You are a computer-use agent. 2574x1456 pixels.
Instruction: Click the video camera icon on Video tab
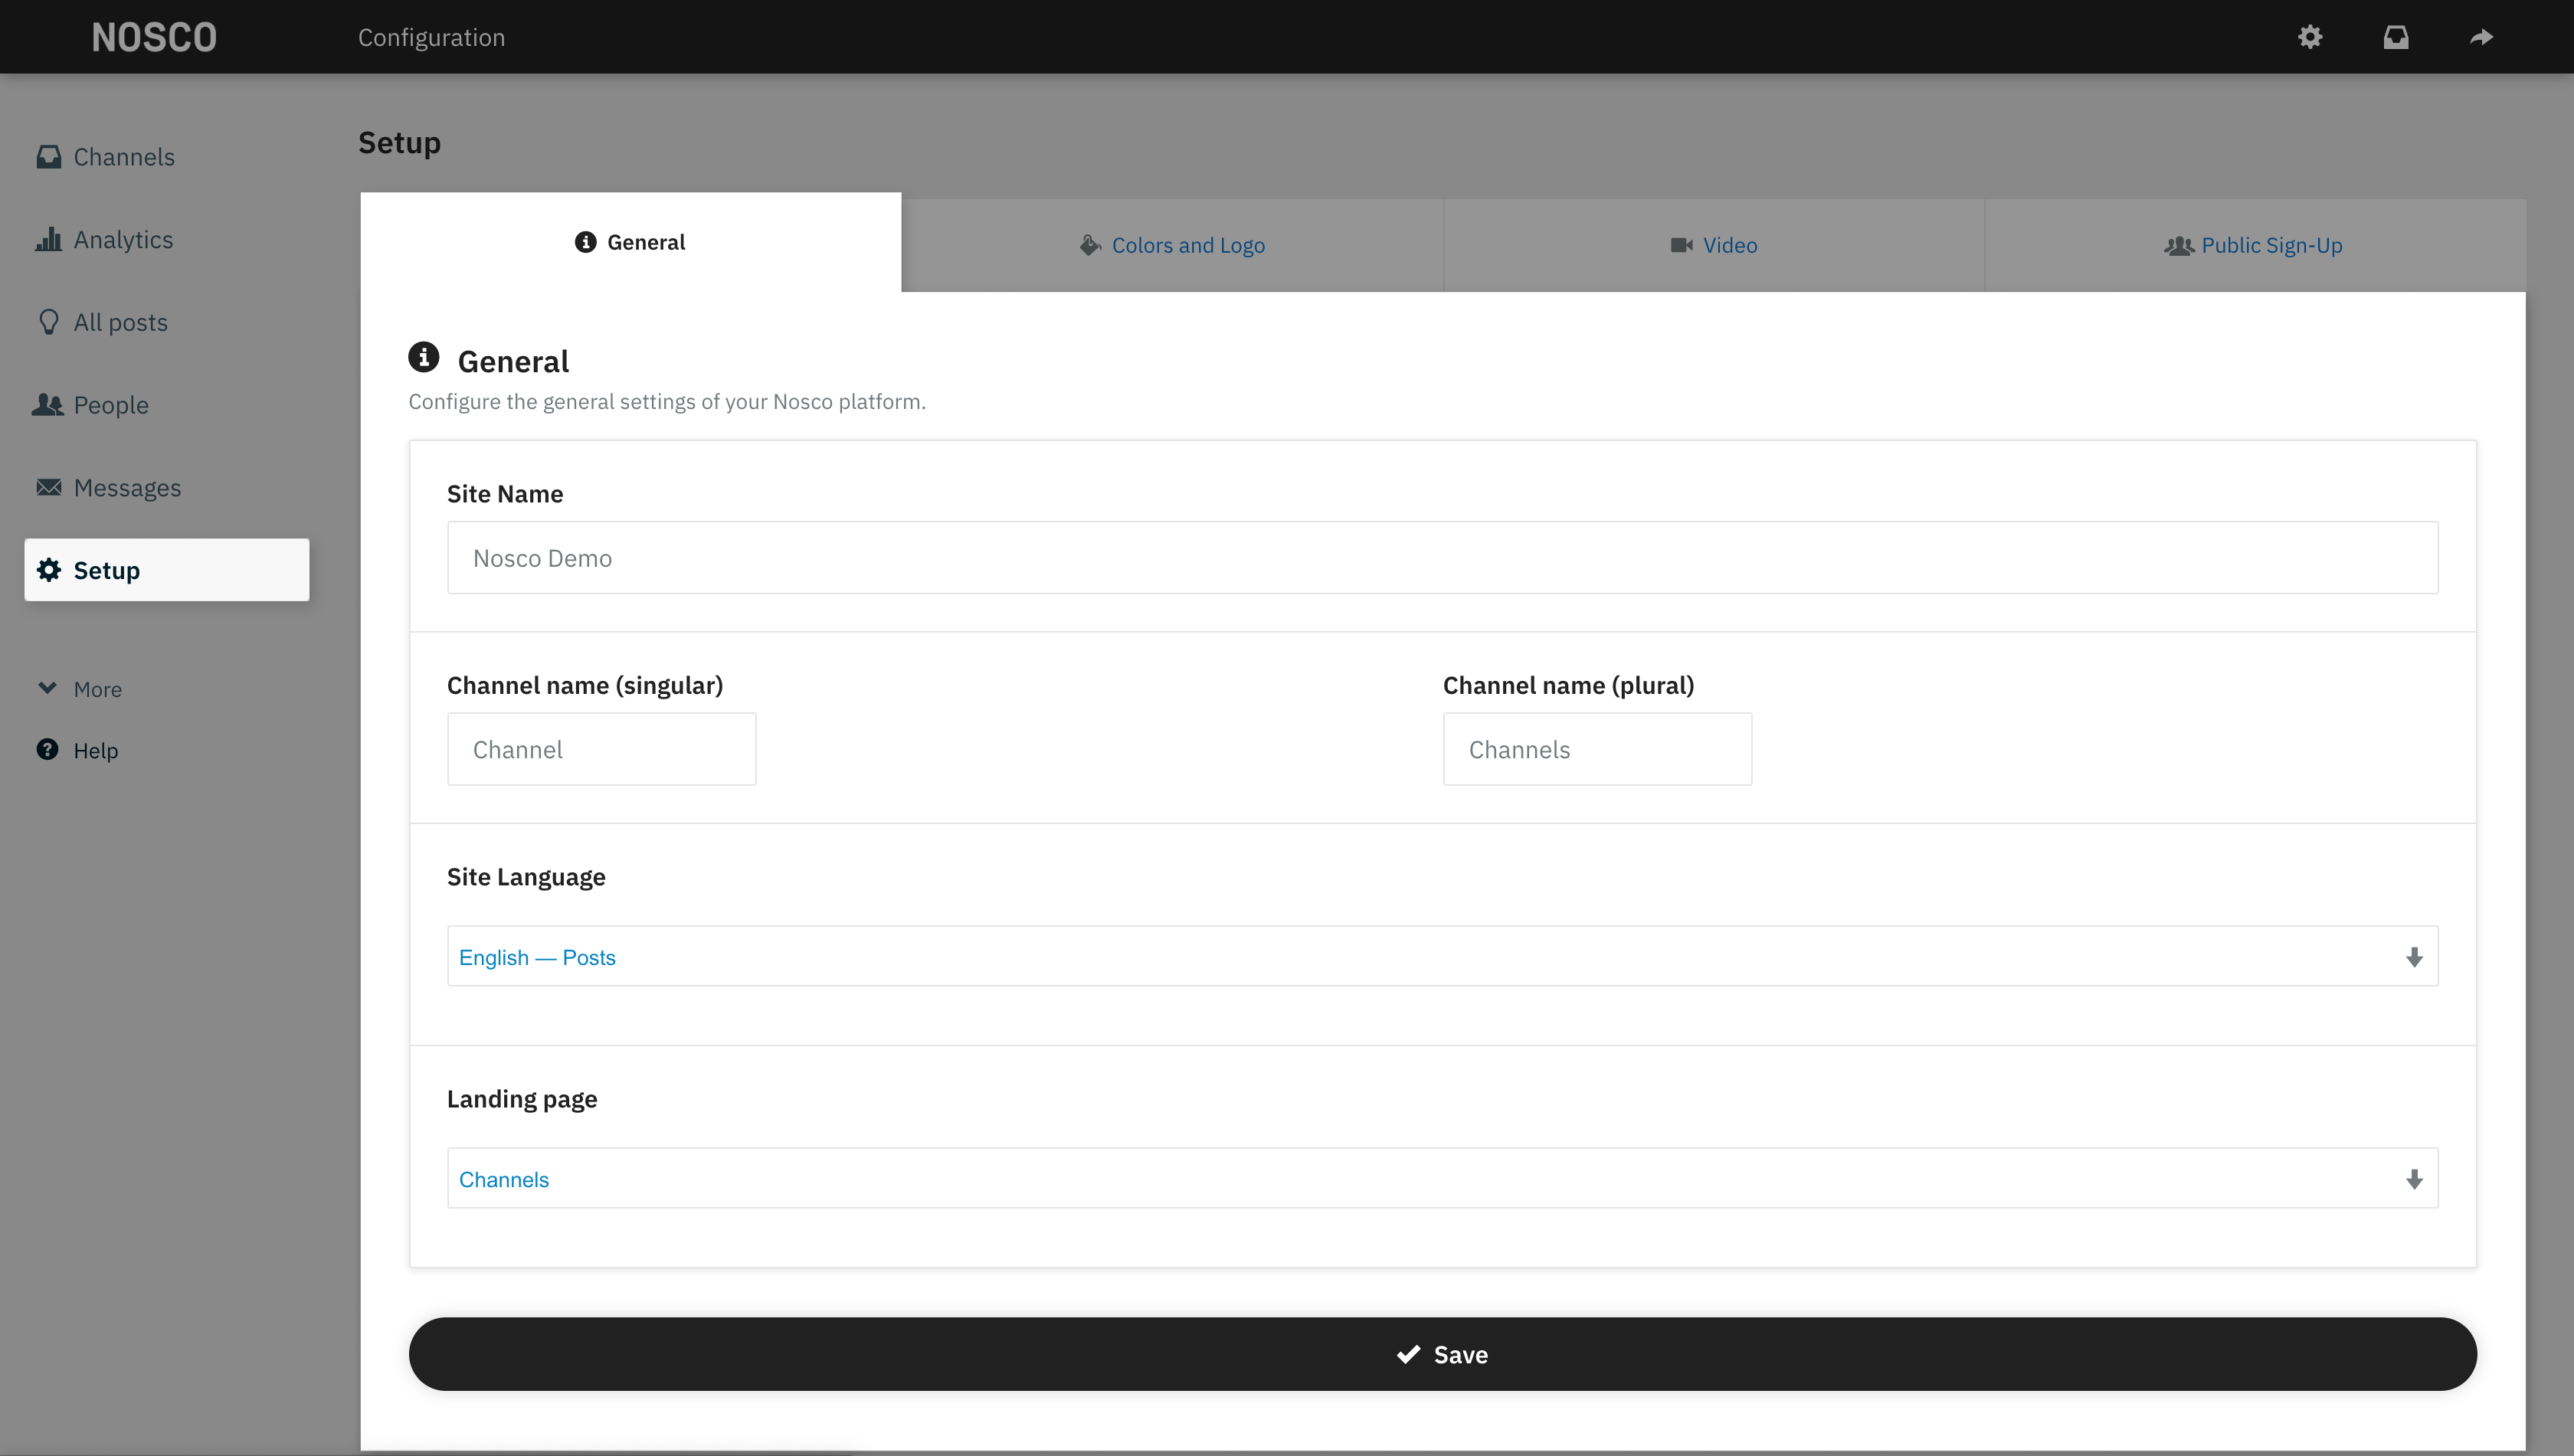pos(1682,245)
